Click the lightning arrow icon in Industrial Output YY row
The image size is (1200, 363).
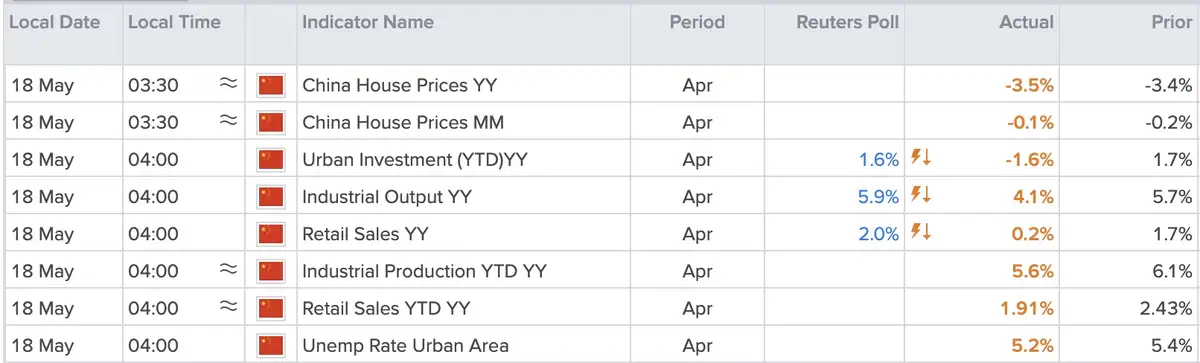(921, 196)
